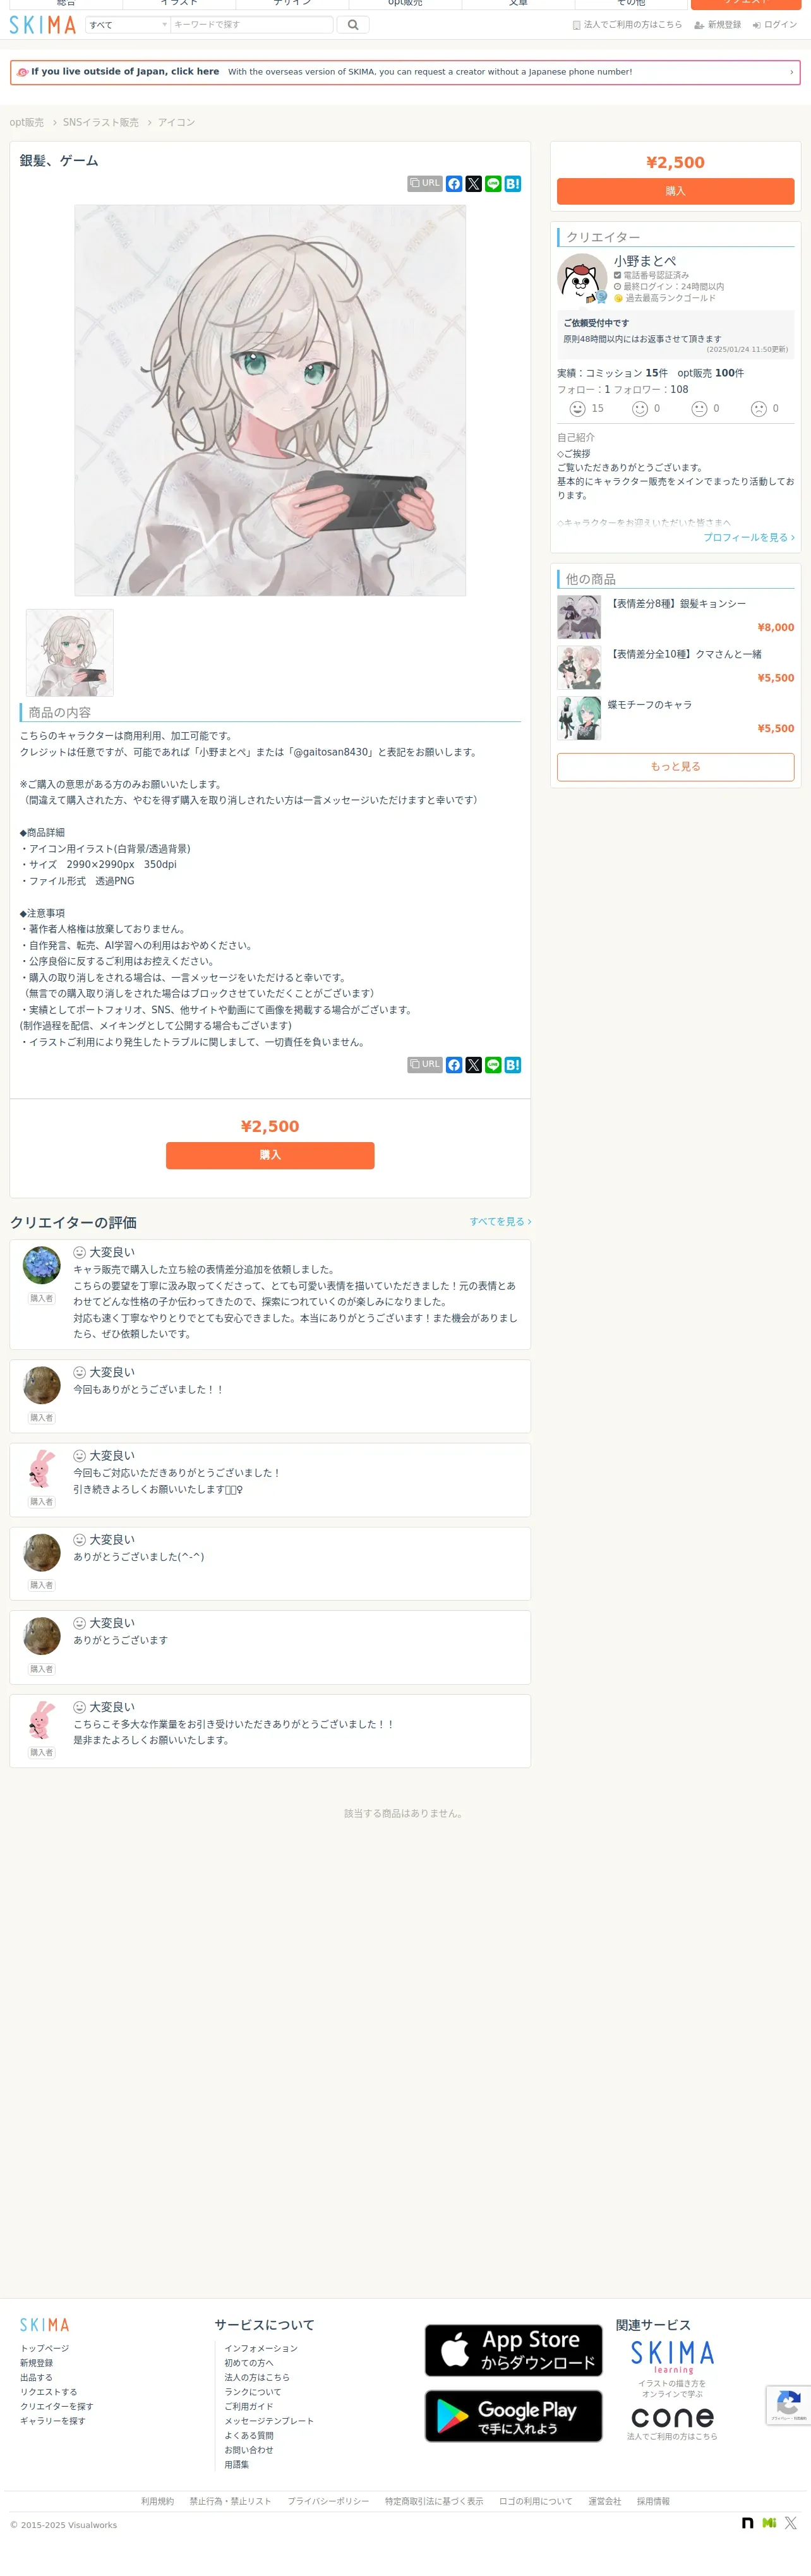Viewport: 811px width, 2576px height.
Task: Facebook share icon below the product description
Action: pyautogui.click(x=454, y=1065)
